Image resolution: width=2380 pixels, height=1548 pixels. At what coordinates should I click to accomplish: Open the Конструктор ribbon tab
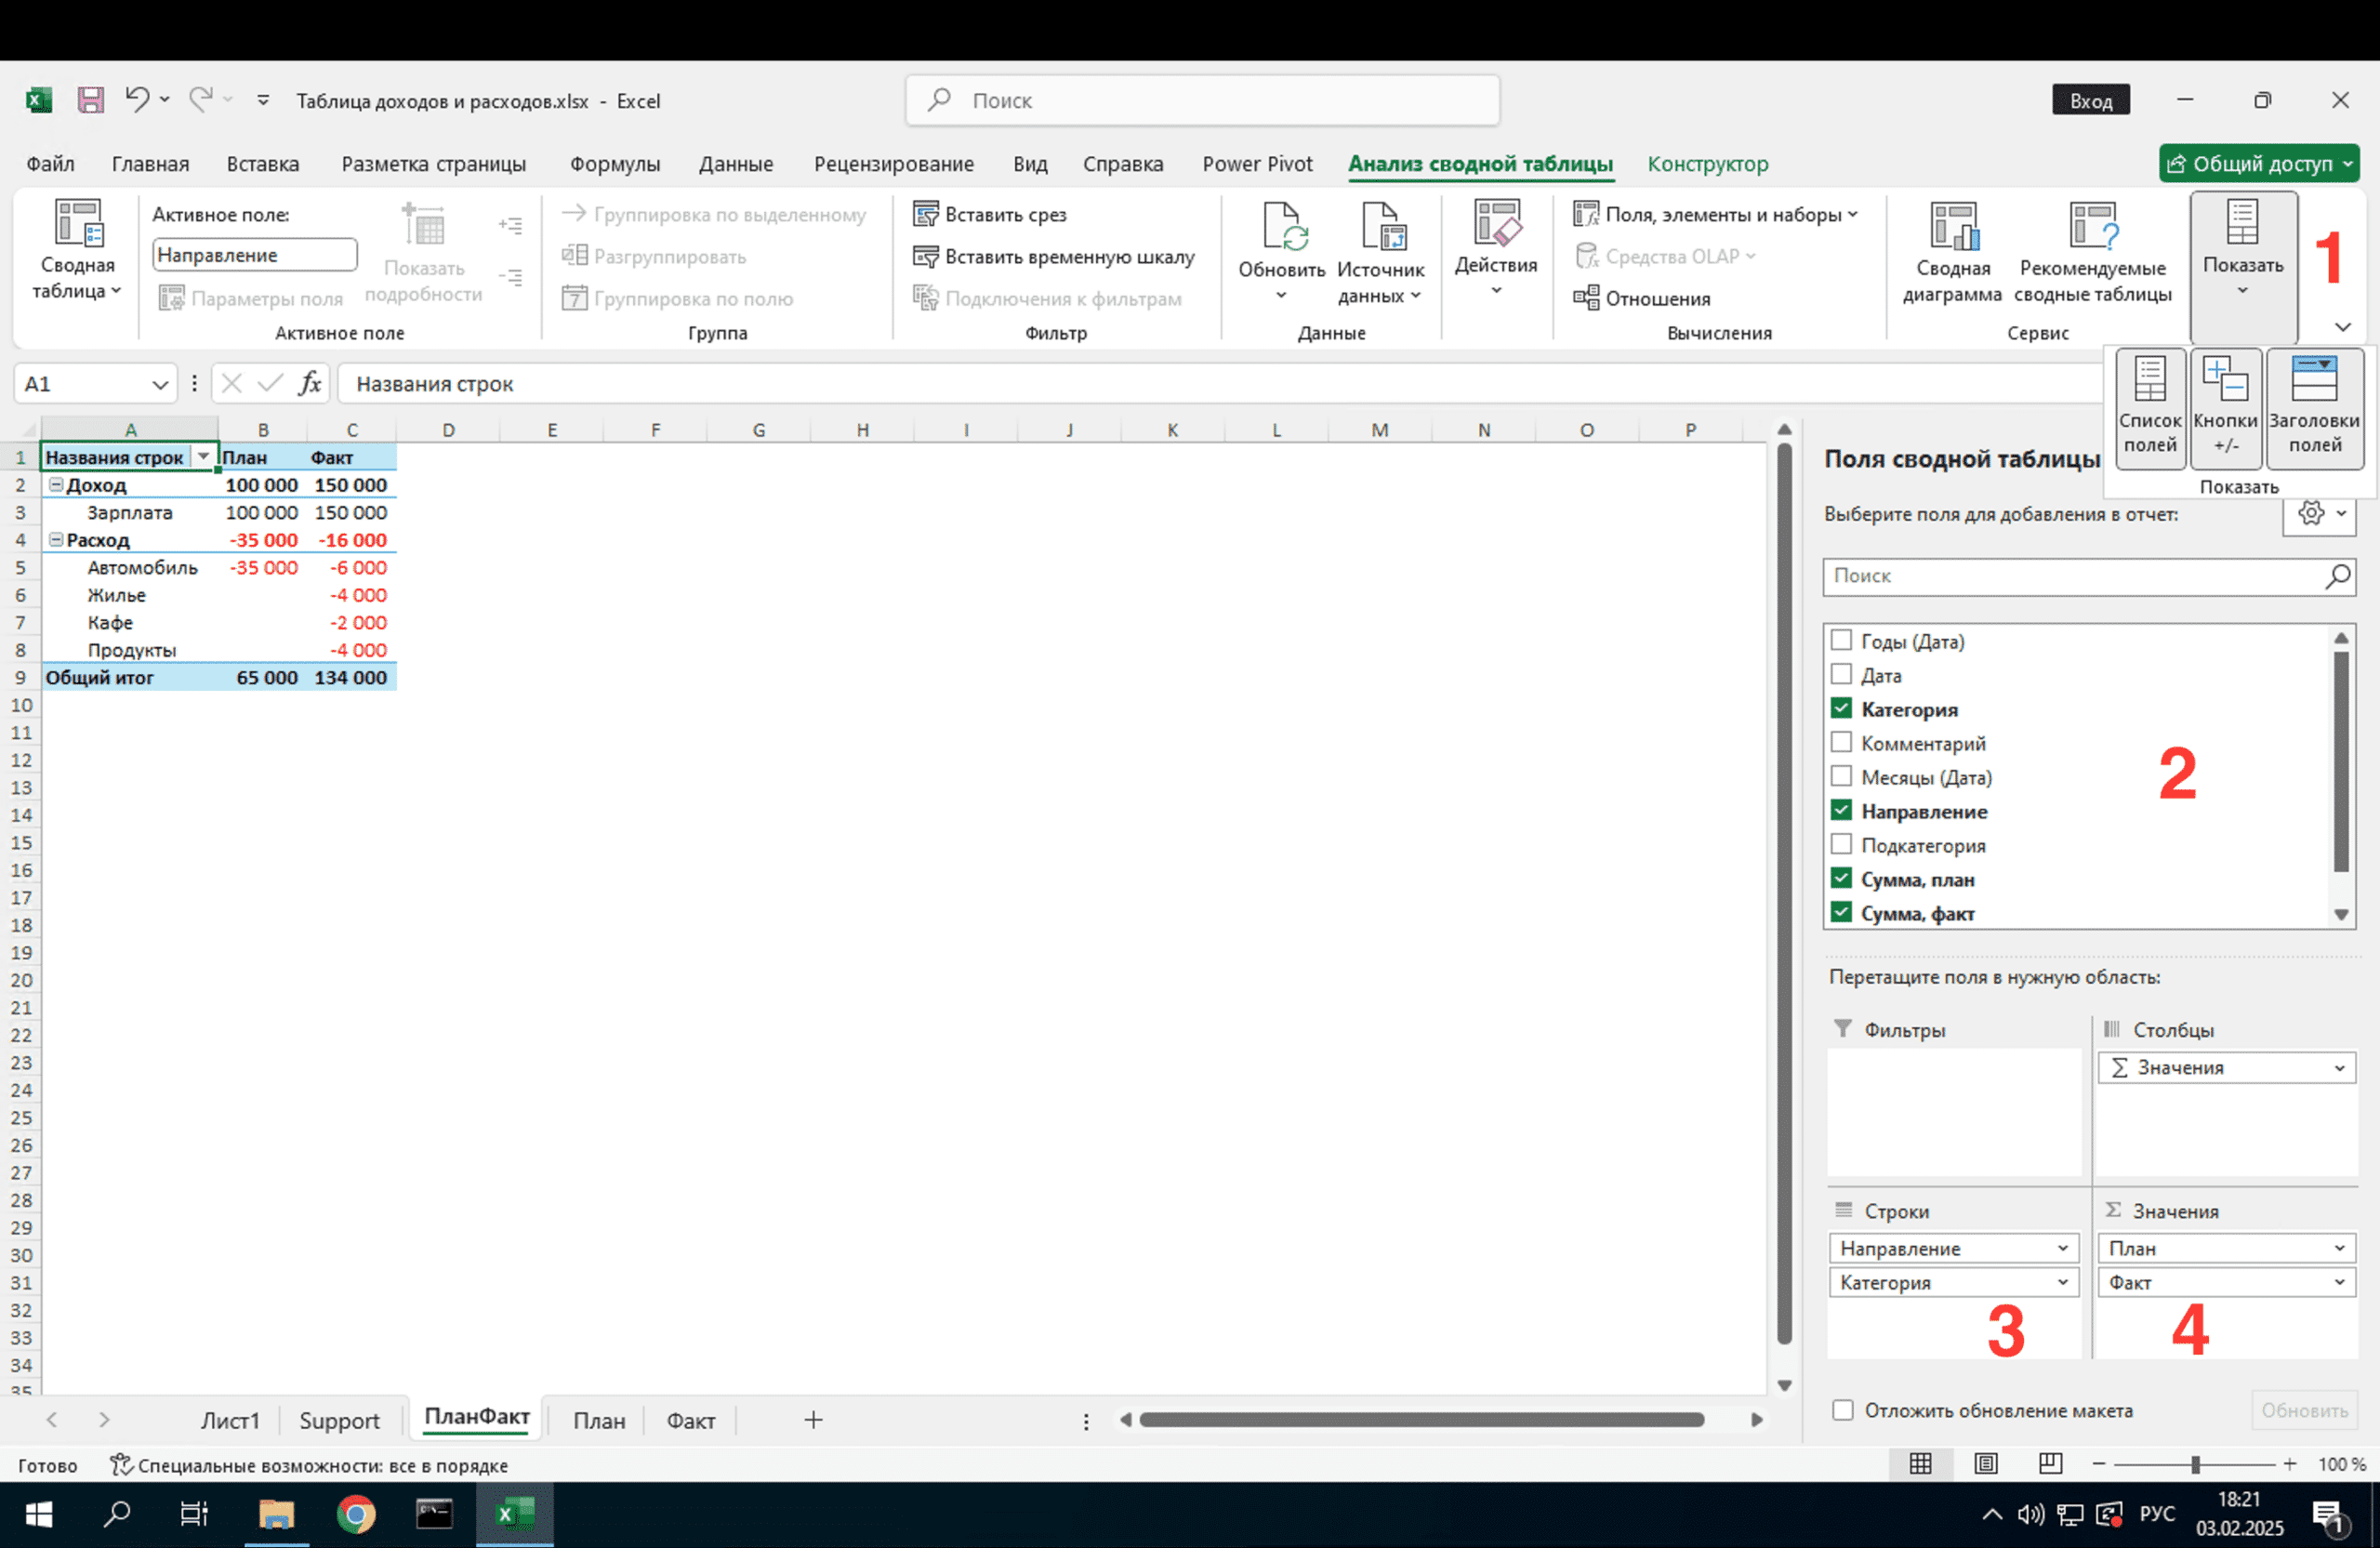click(1708, 164)
